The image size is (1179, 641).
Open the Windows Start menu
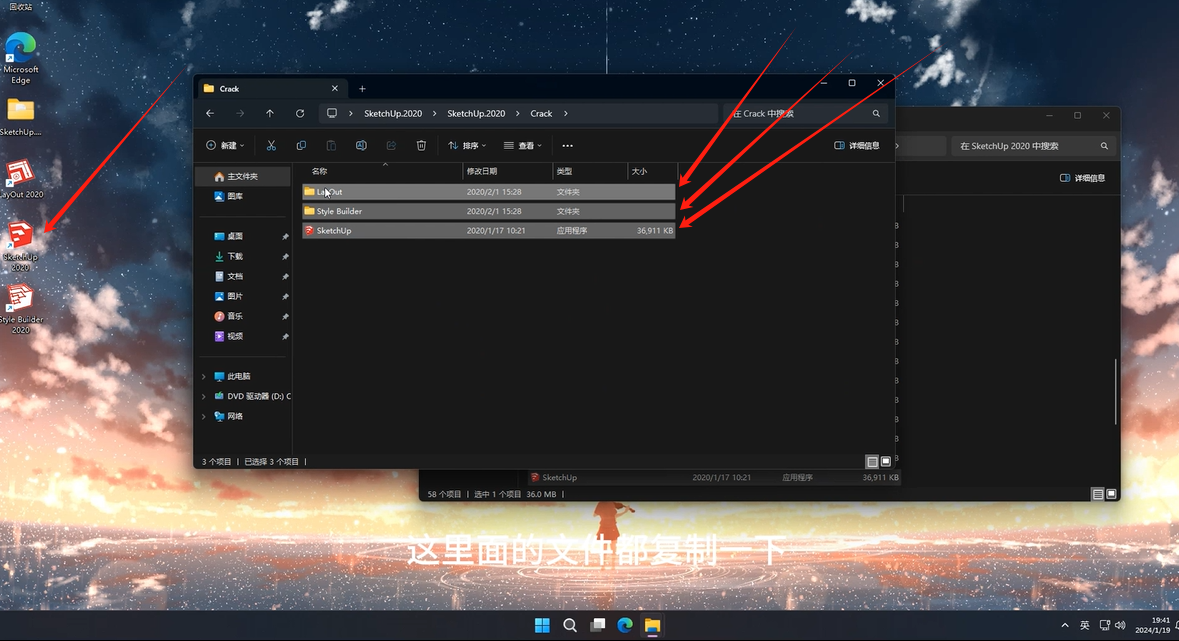(542, 625)
